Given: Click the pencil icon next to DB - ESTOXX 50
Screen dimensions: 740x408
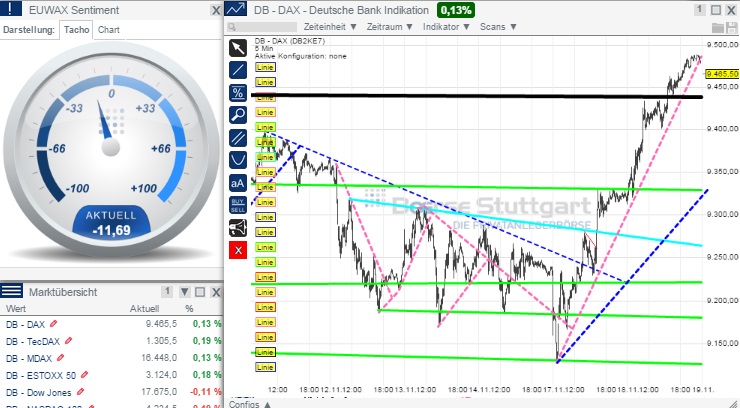Looking at the screenshot, I should pos(84,375).
